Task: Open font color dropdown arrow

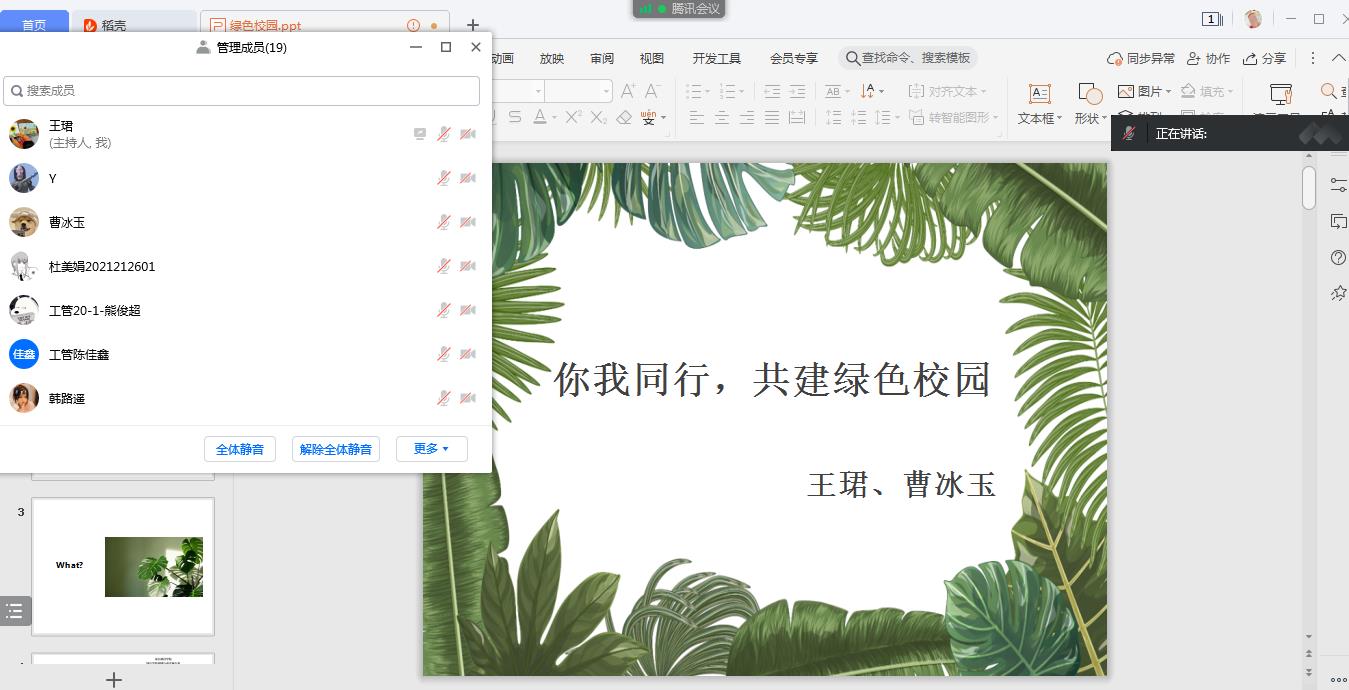Action: [x=553, y=118]
